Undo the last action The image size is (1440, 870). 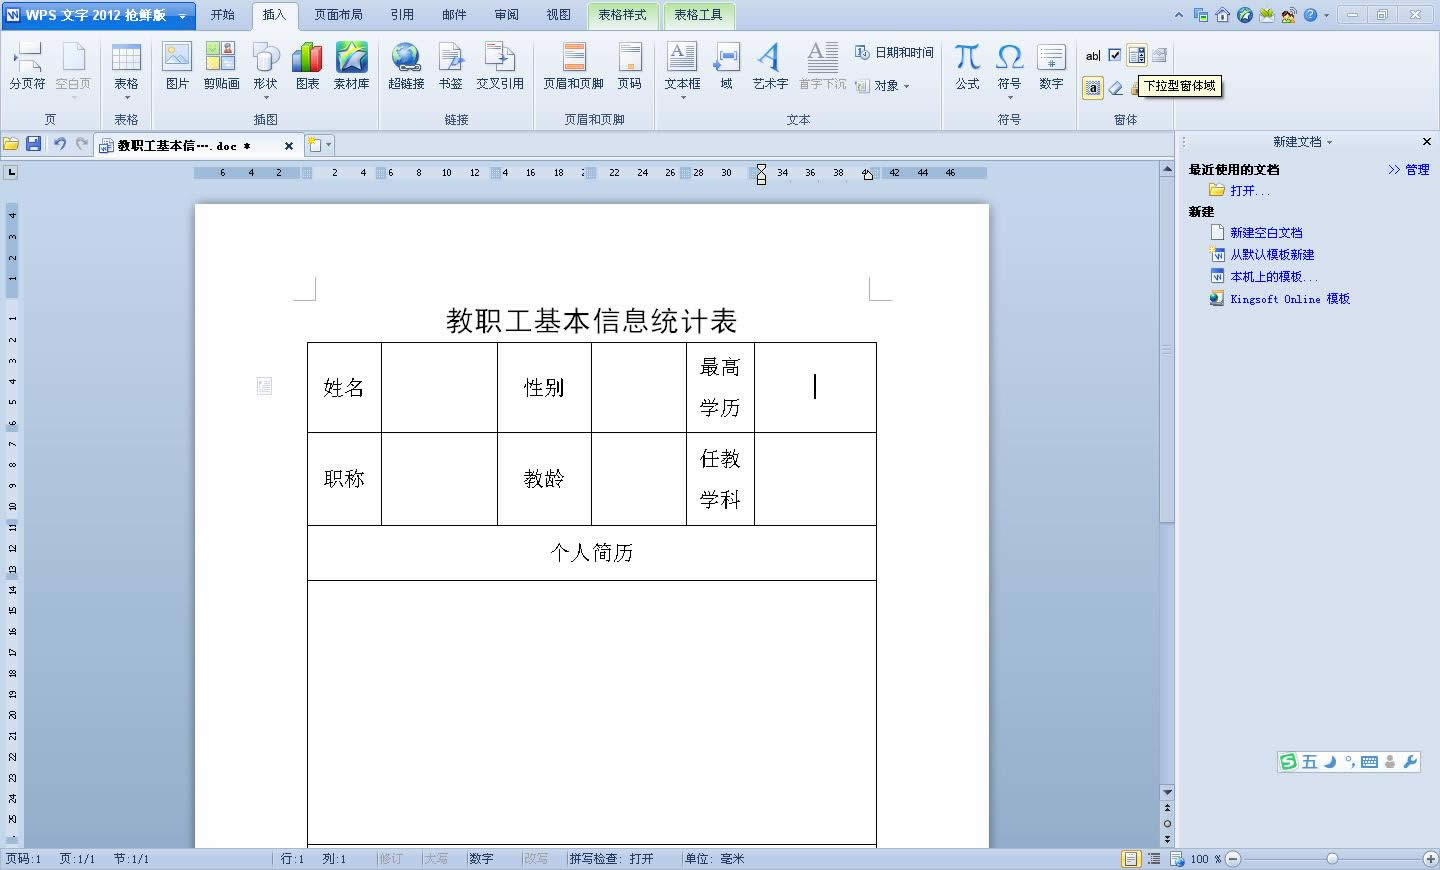coord(59,144)
